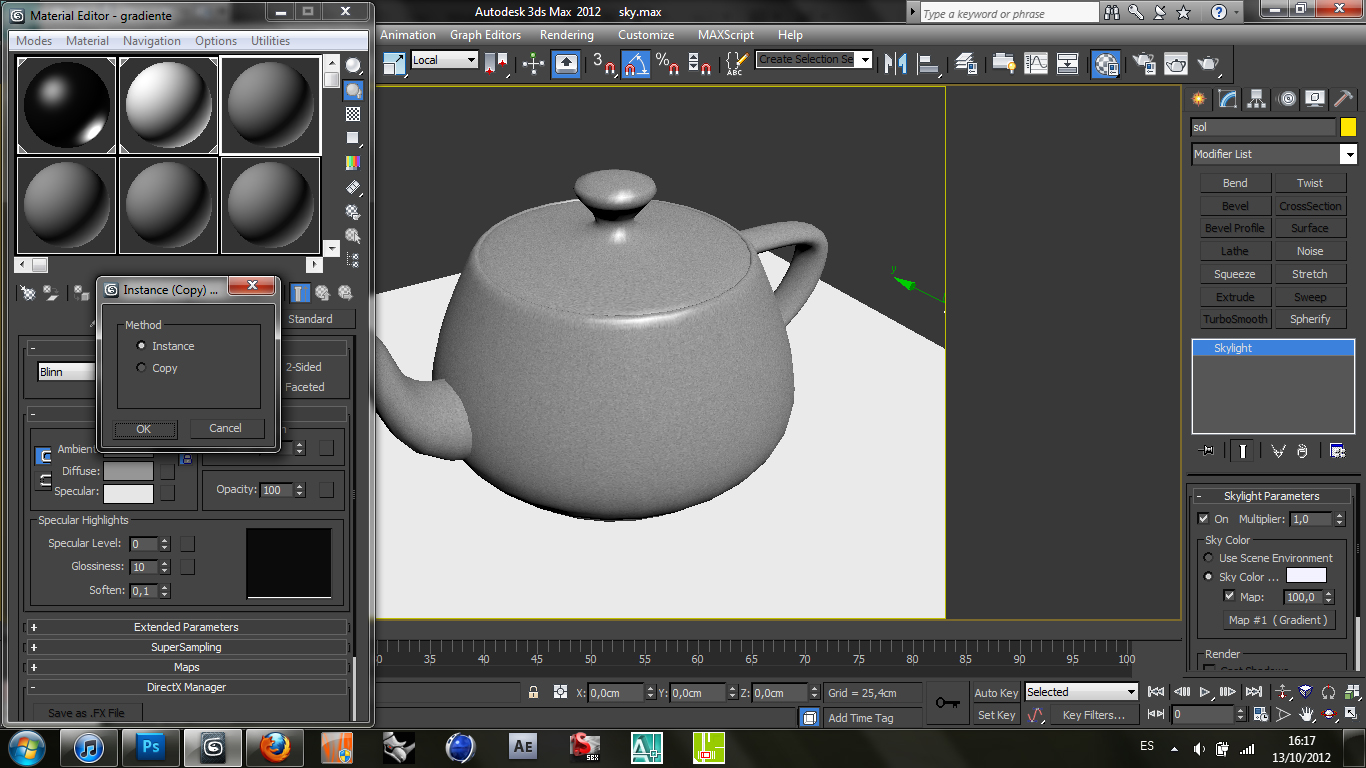This screenshot has width=1366, height=768.
Task: Toggle the Sky Color Map checkbox
Action: coord(1229,596)
